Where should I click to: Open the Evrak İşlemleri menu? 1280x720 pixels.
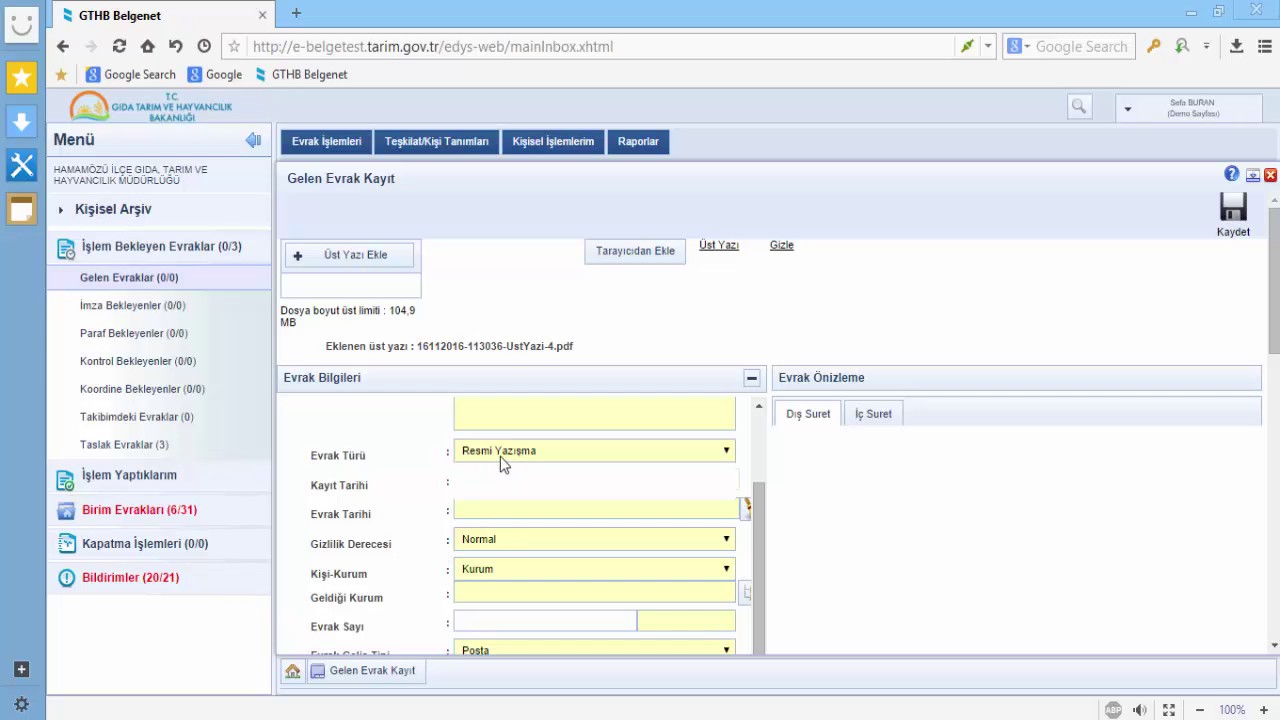coord(326,142)
